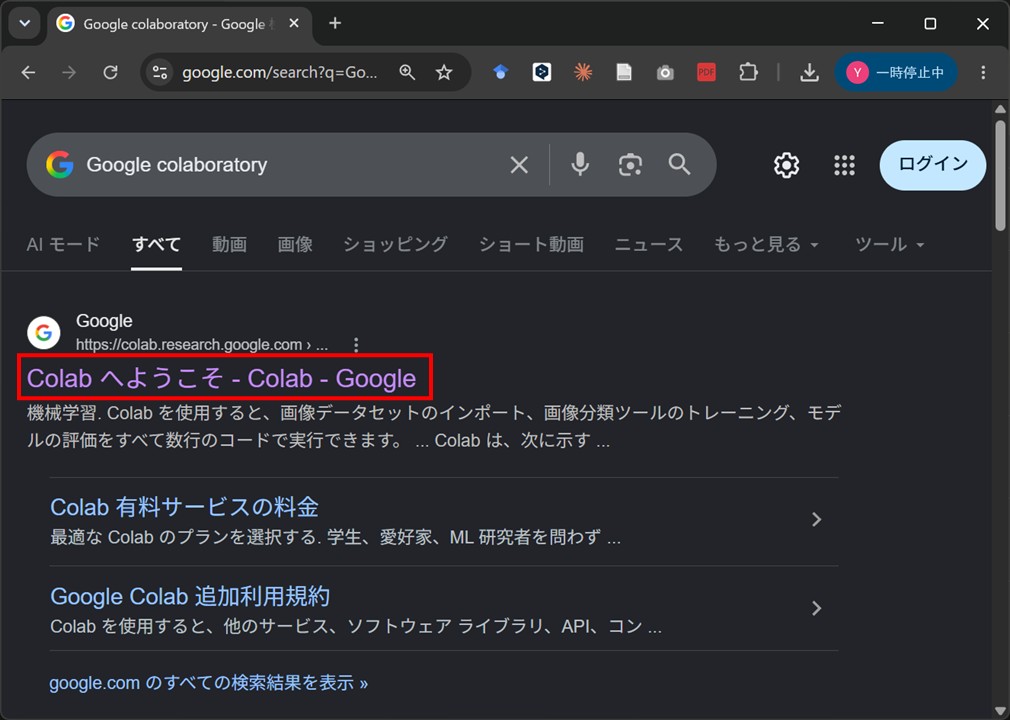Image resolution: width=1010 pixels, height=720 pixels.
Task: Open Colab 有料サービスの料金 link
Action: (x=184, y=507)
